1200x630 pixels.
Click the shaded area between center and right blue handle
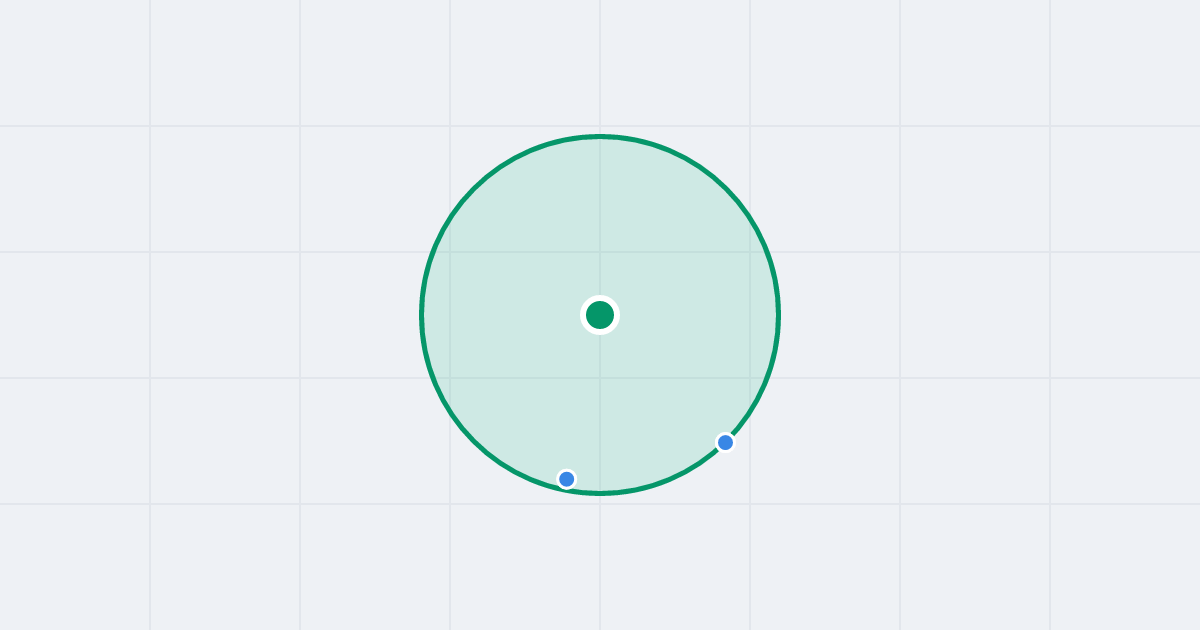[663, 378]
